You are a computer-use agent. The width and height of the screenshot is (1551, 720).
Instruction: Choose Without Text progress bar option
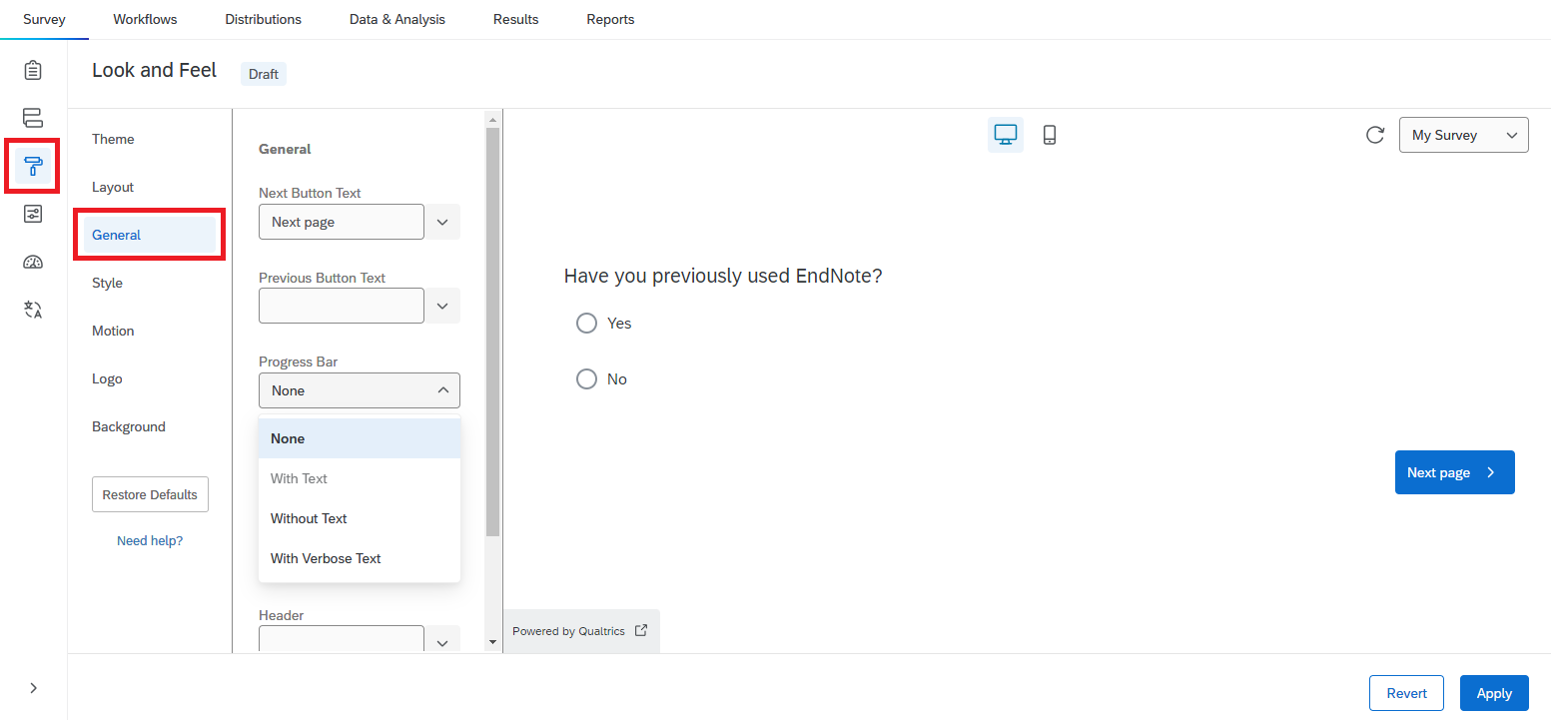pos(308,518)
